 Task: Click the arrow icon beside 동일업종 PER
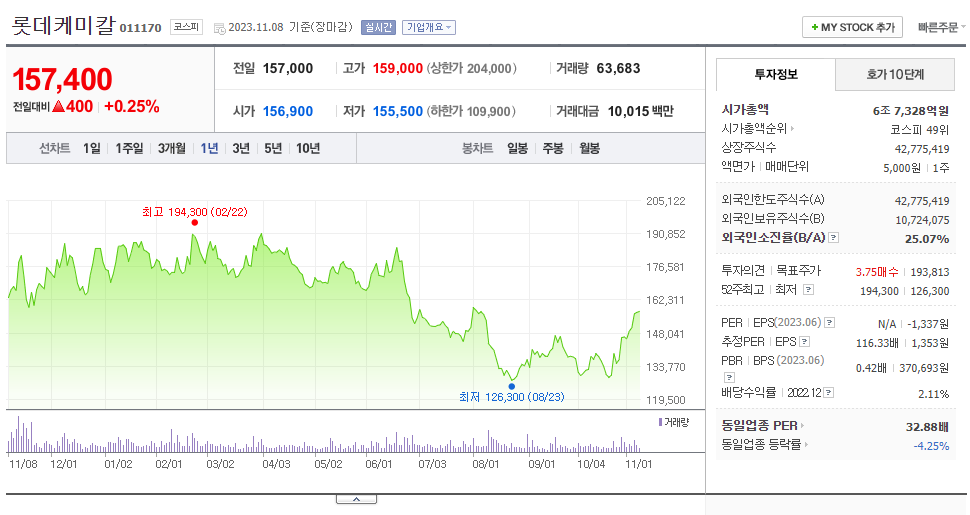pyautogui.click(x=802, y=425)
